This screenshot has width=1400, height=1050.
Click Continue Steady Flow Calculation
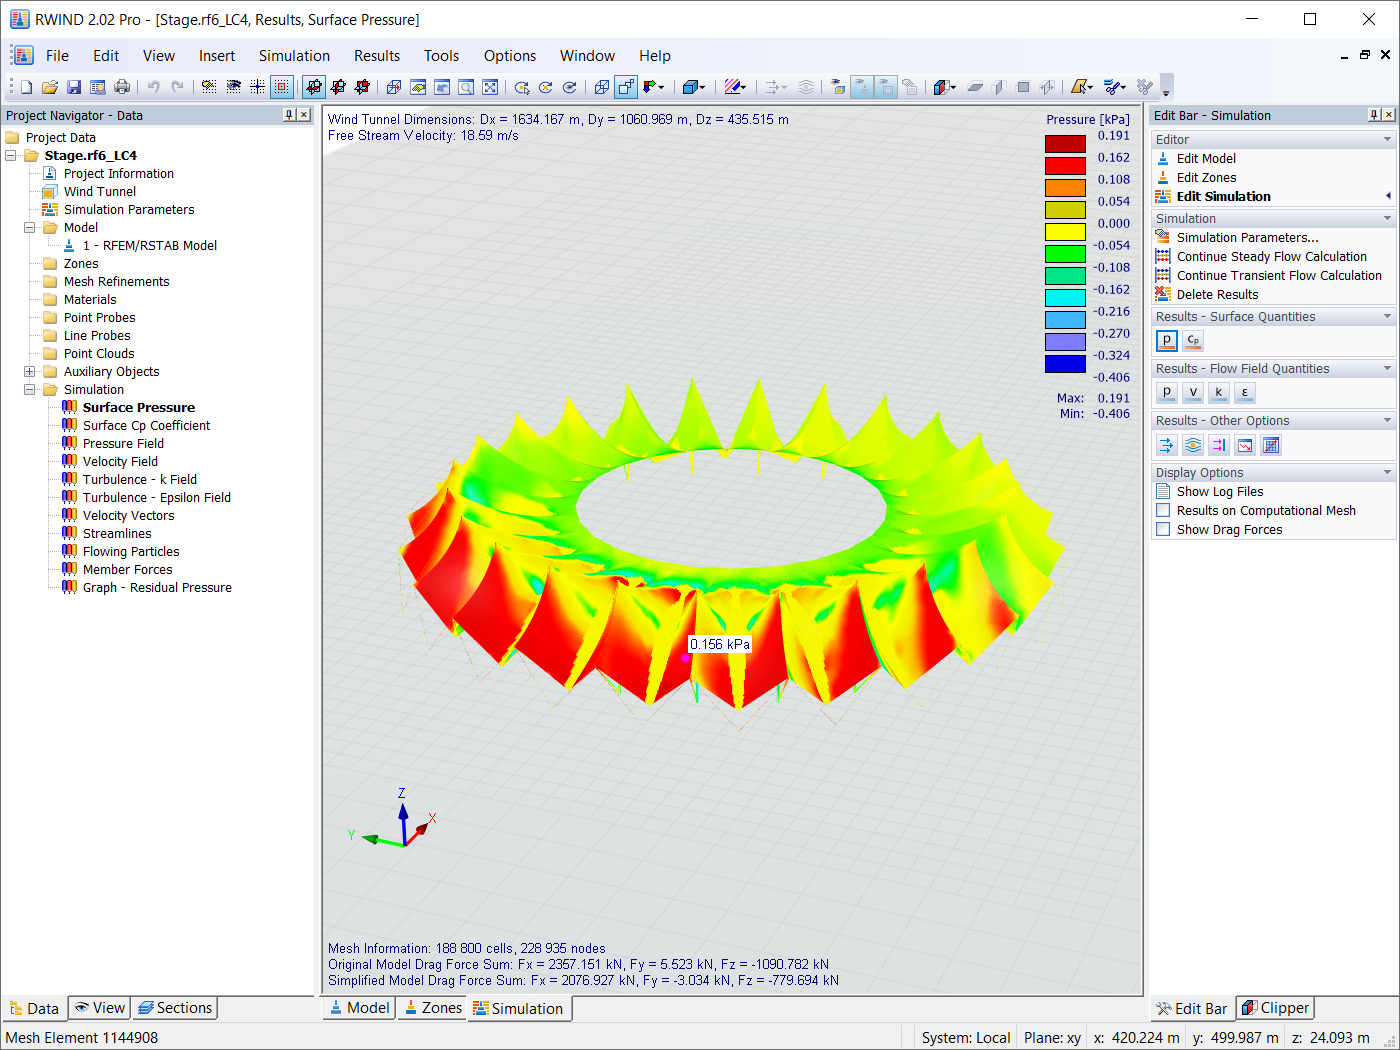coord(1271,256)
